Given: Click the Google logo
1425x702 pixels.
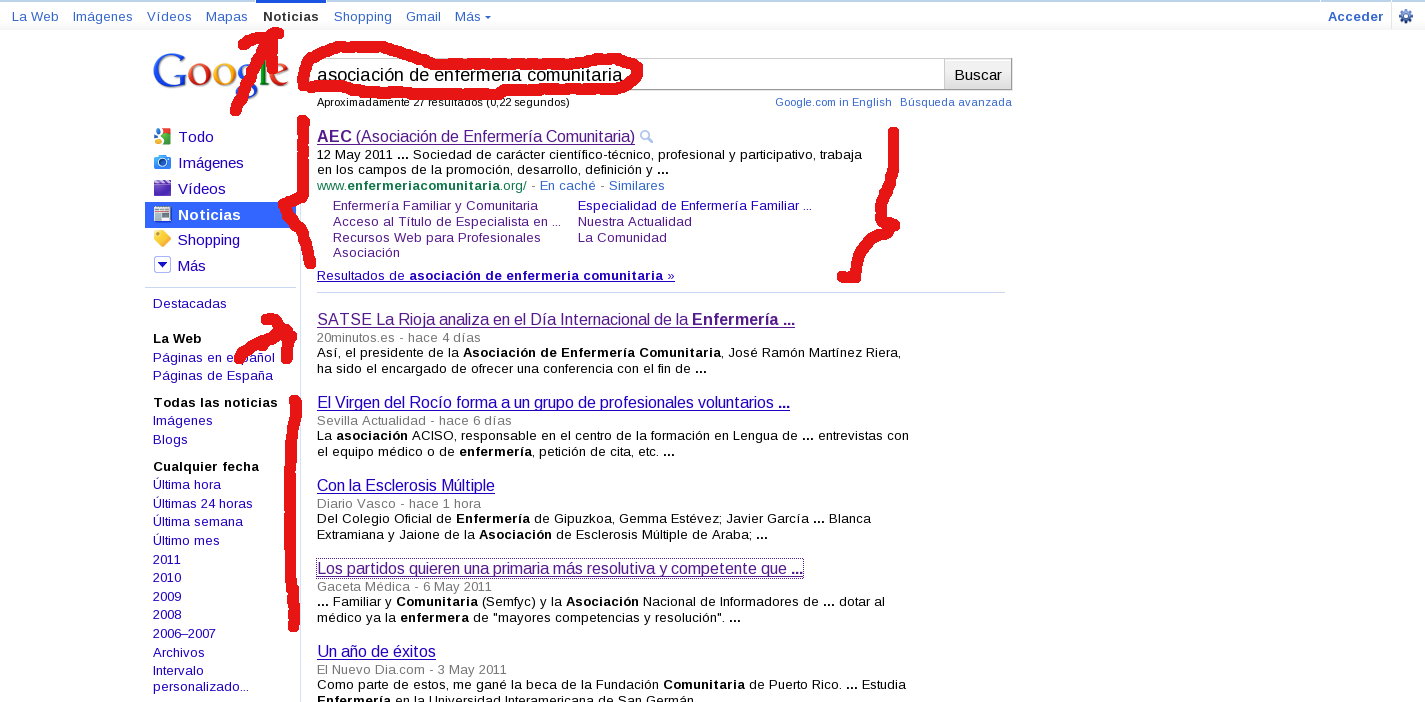Looking at the screenshot, I should pos(220,73).
